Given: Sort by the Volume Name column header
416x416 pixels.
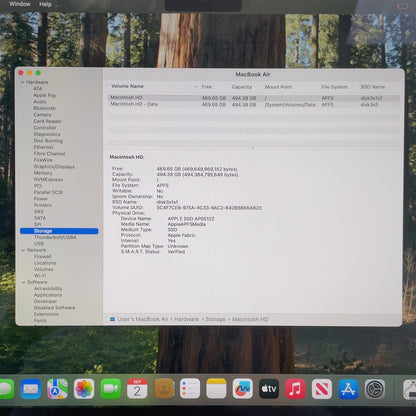Looking at the screenshot, I should point(127,86).
